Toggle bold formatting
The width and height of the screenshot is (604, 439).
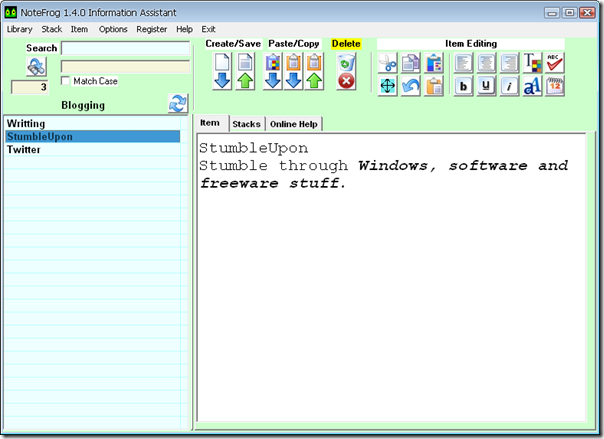tap(463, 86)
